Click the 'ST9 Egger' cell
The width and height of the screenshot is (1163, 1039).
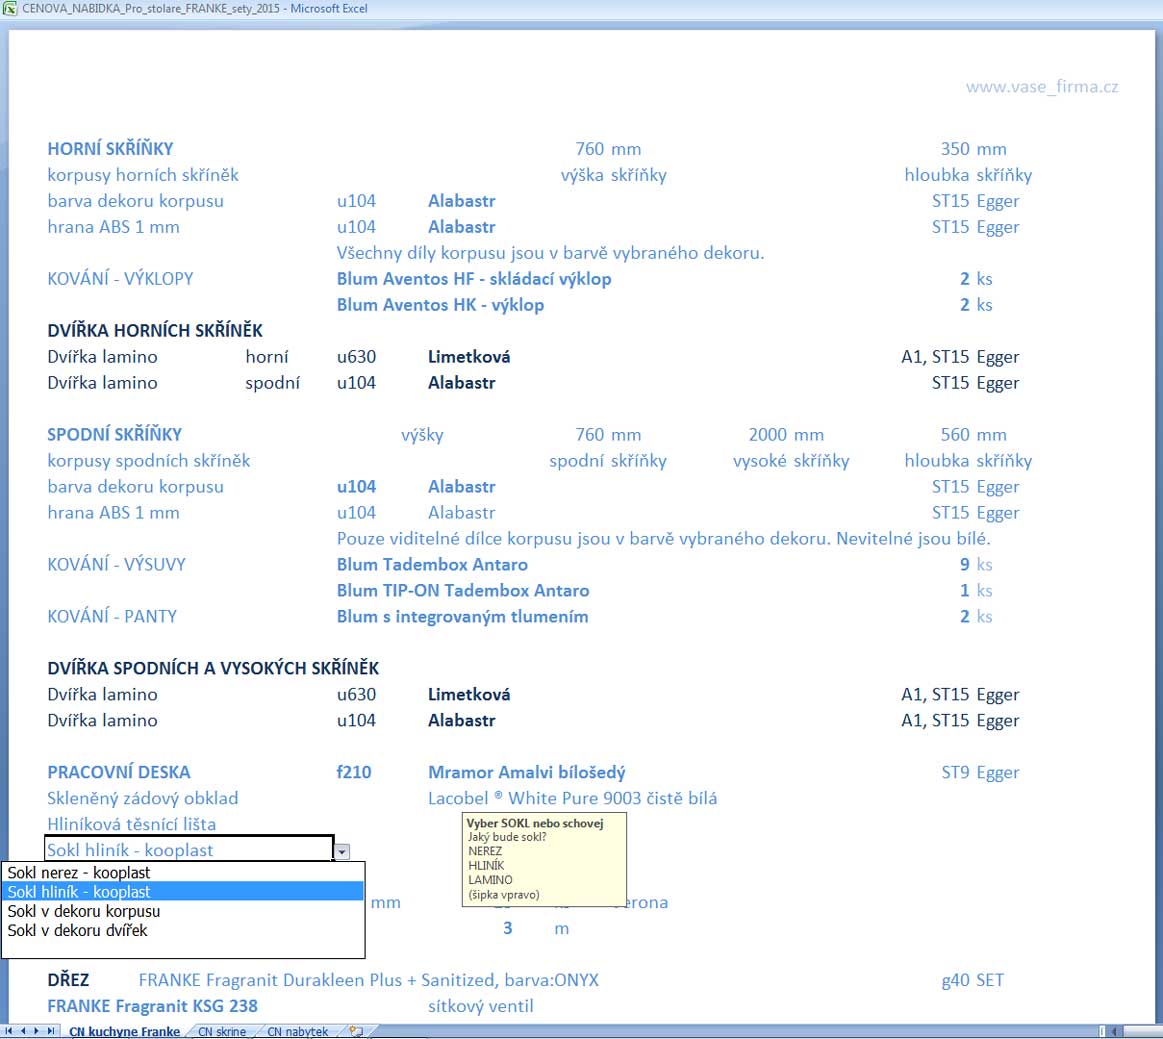point(981,772)
